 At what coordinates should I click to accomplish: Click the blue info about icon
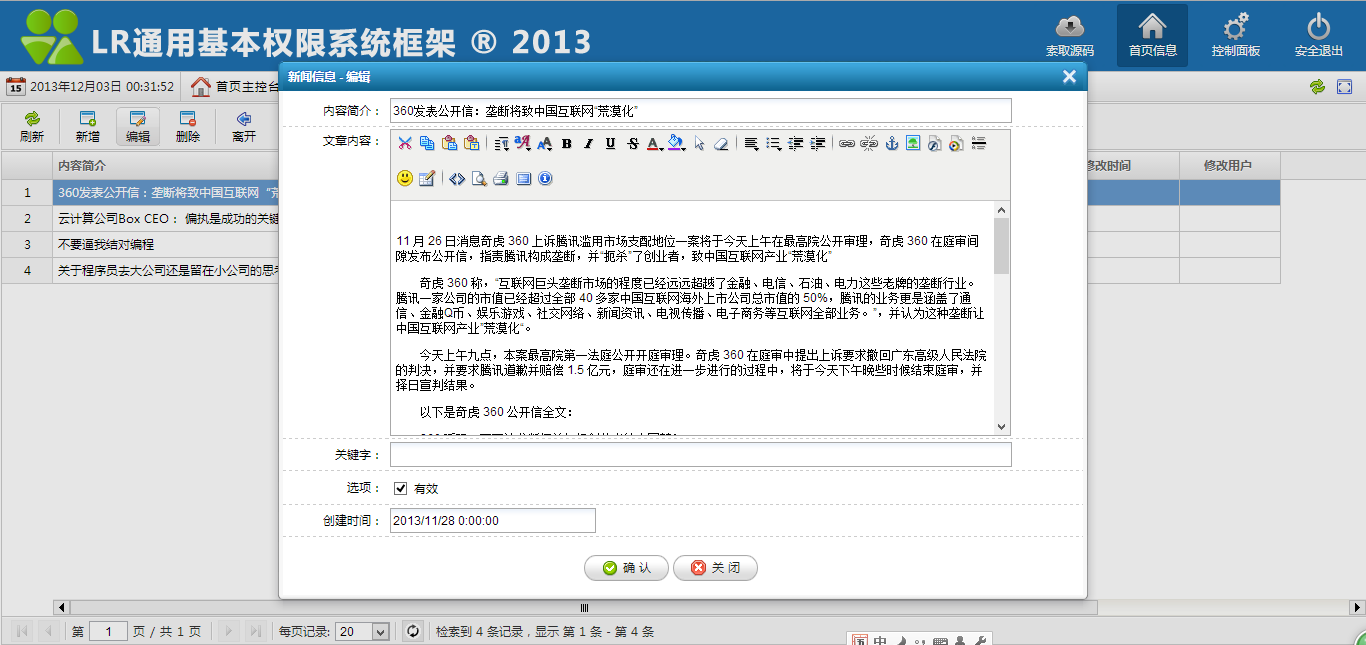point(545,178)
